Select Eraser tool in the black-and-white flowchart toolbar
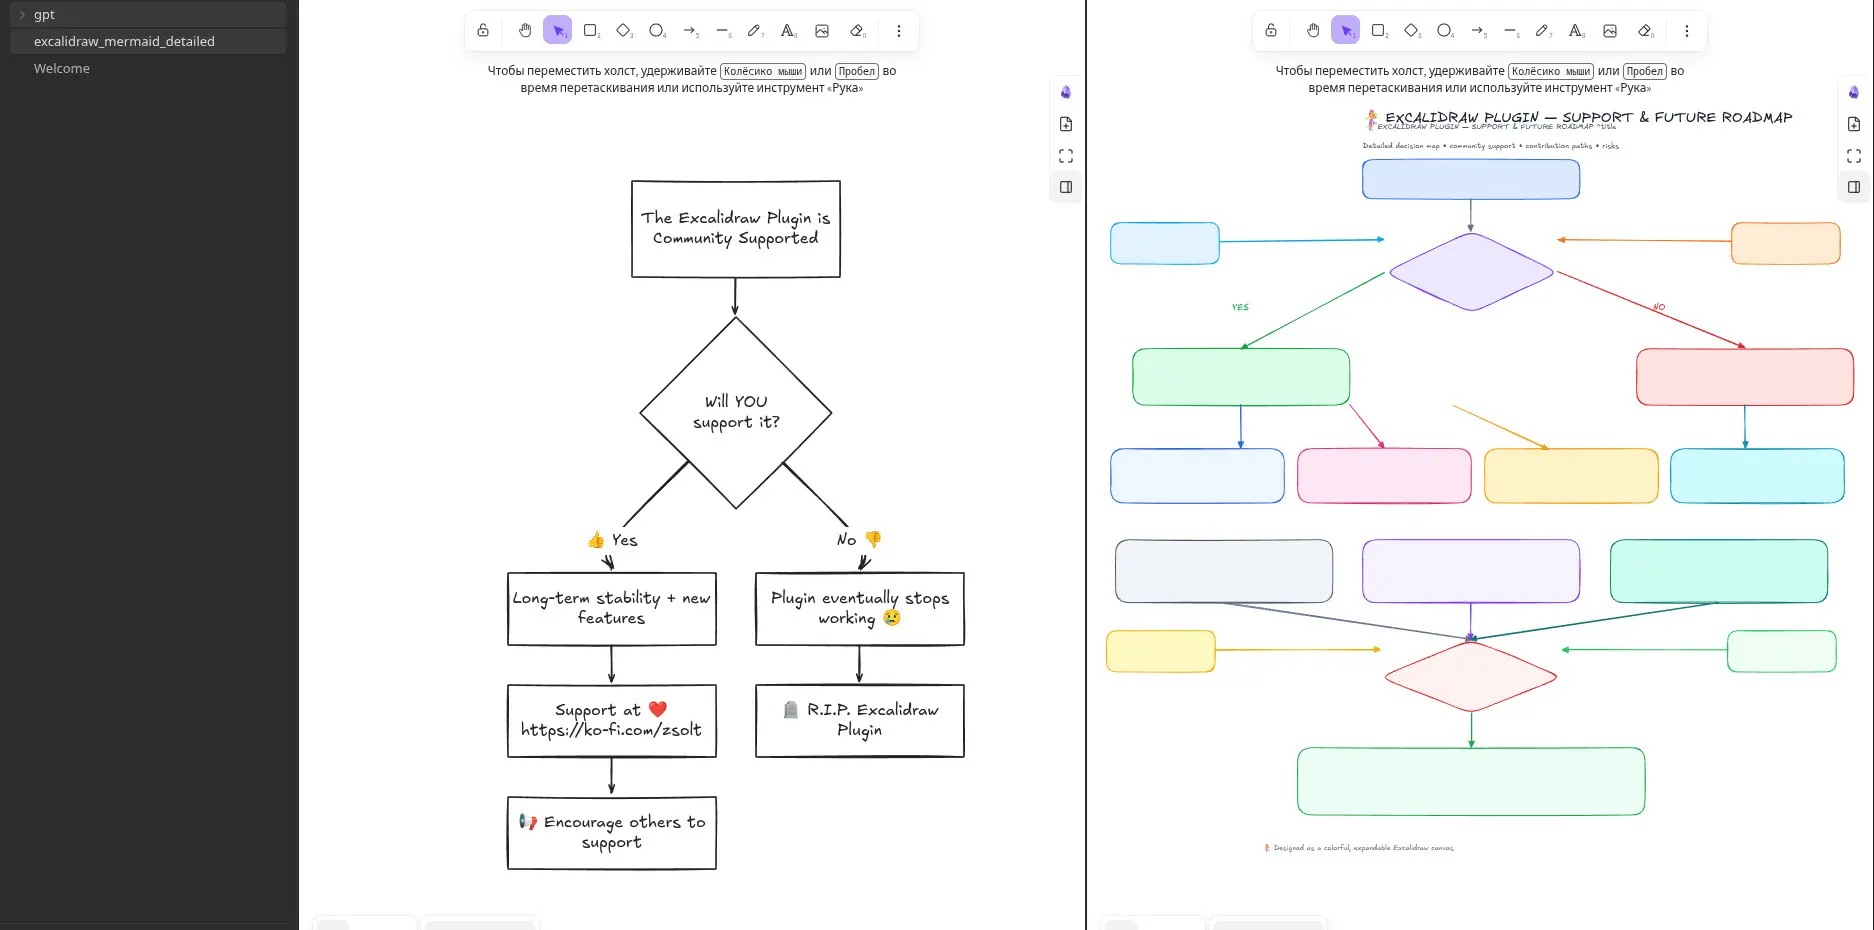 (x=857, y=31)
